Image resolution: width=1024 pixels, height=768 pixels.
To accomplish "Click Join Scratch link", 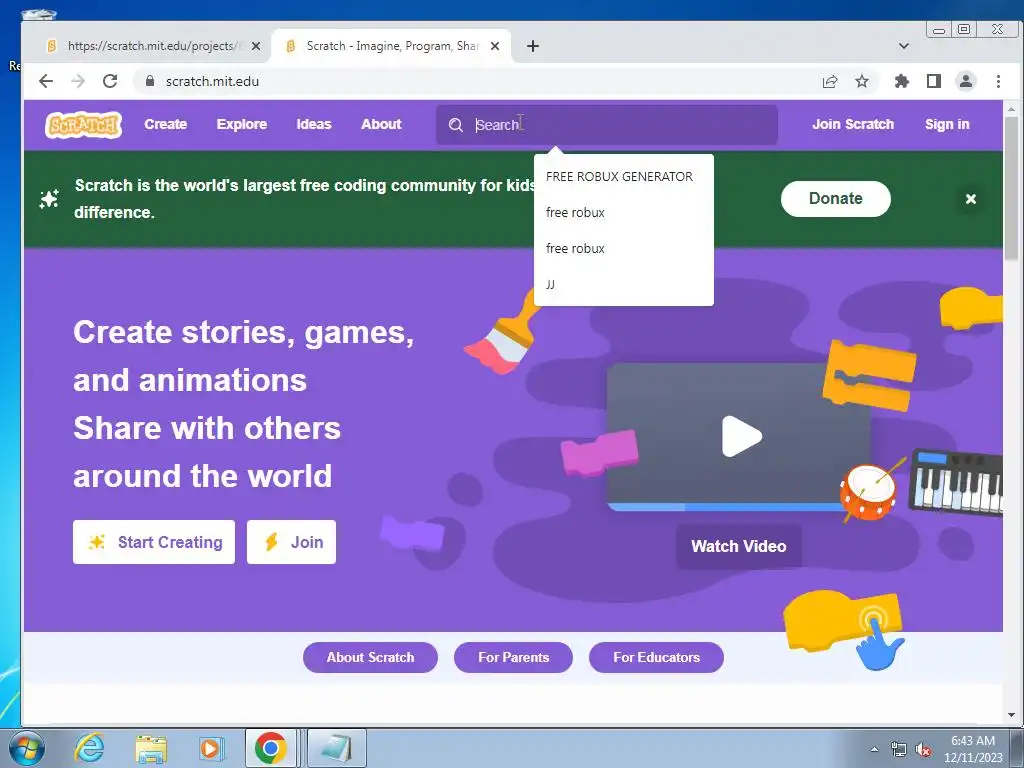I will pyautogui.click(x=853, y=124).
